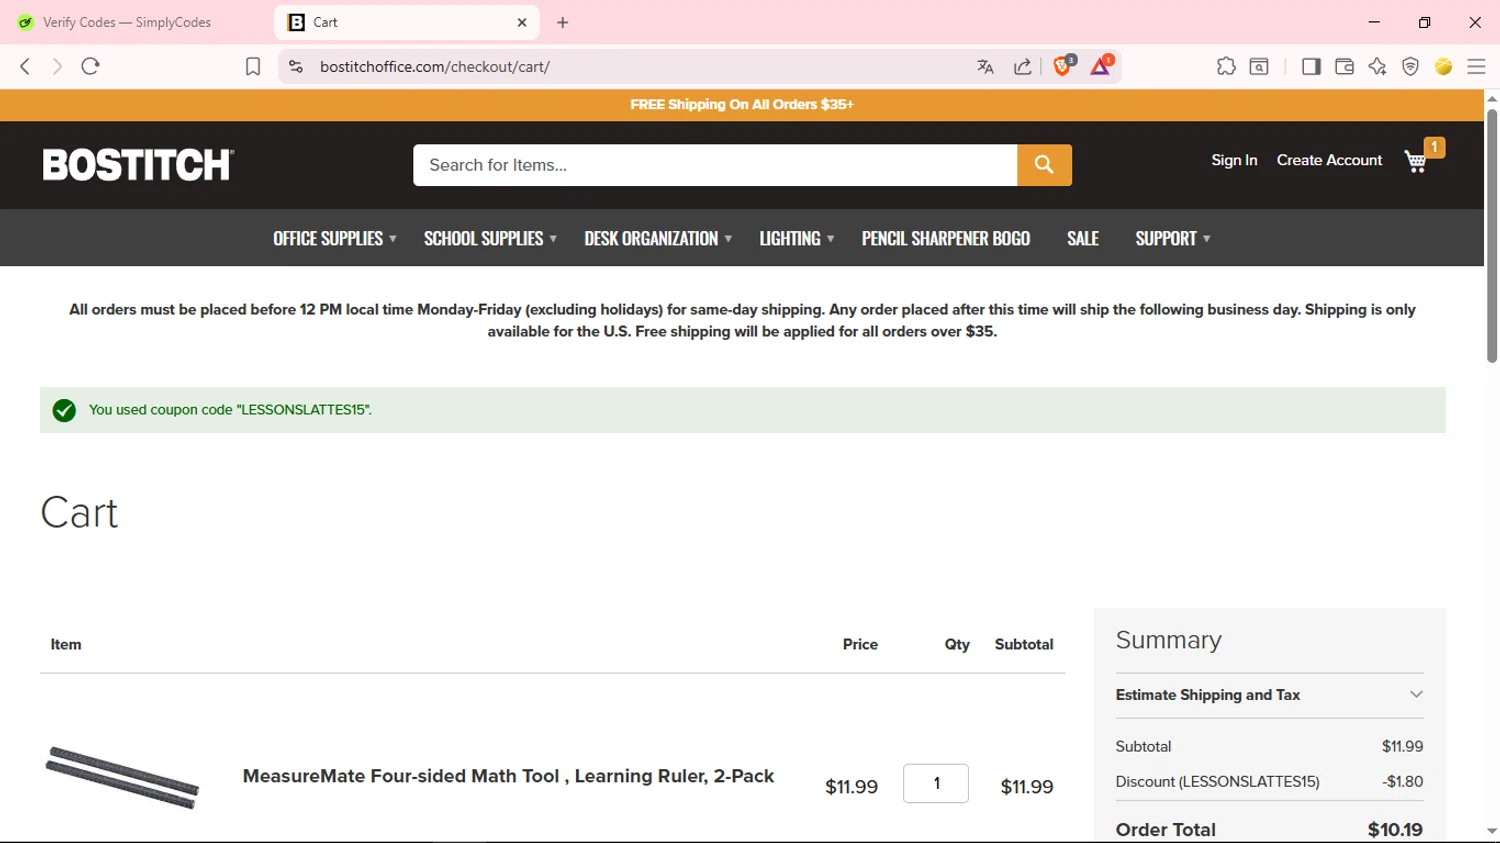Click the "Cart" page heading
Image resolution: width=1500 pixels, height=843 pixels.
[79, 513]
